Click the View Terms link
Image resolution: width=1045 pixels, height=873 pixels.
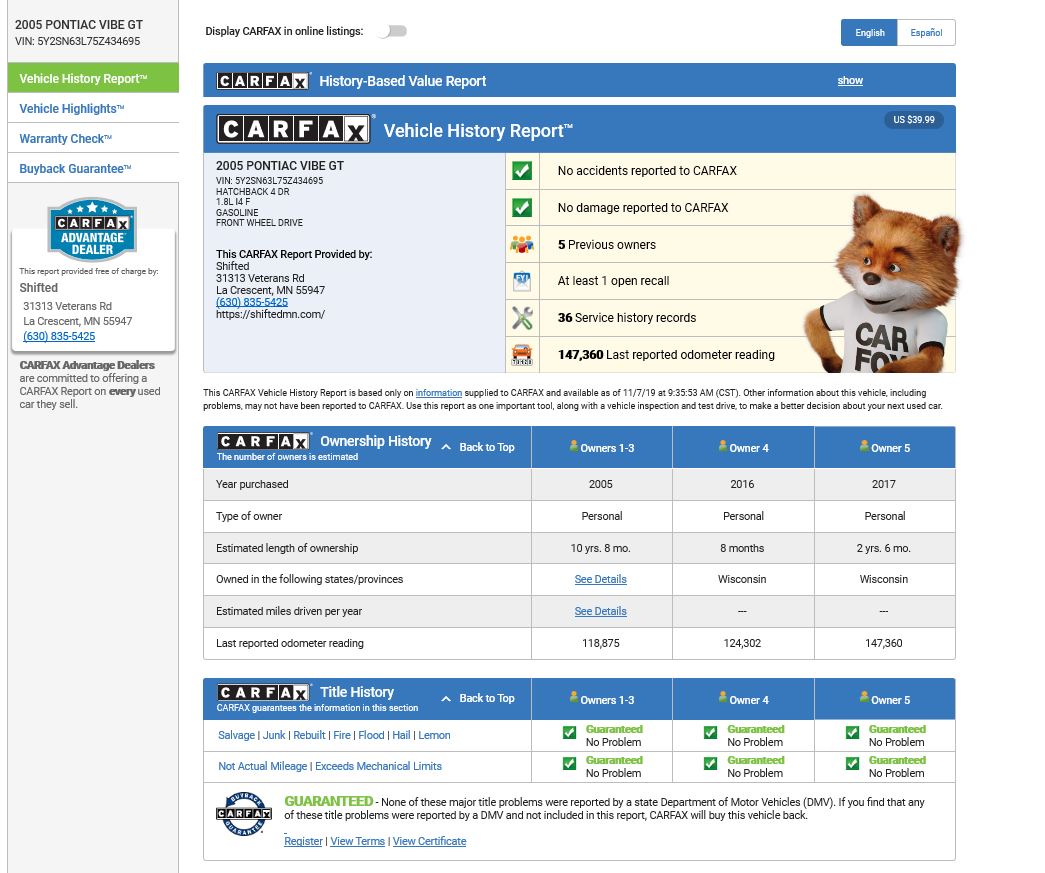point(358,841)
